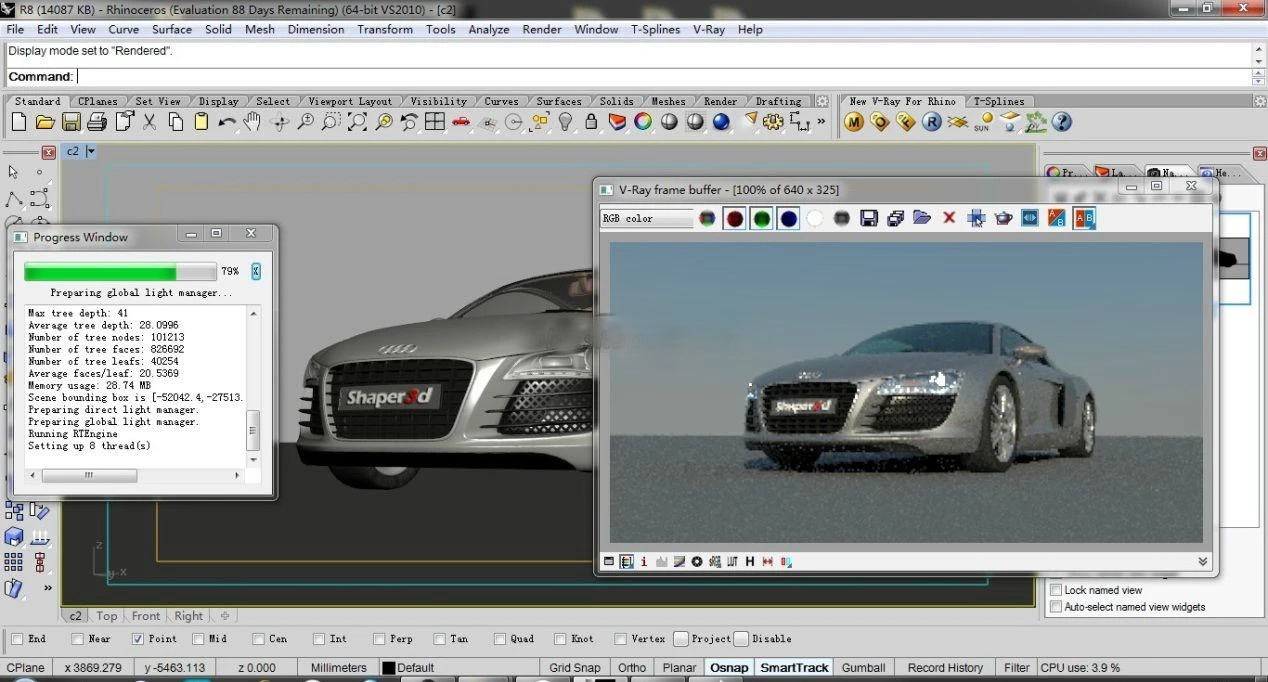Expand the c2 viewport title dropdown arrow

tap(91, 151)
